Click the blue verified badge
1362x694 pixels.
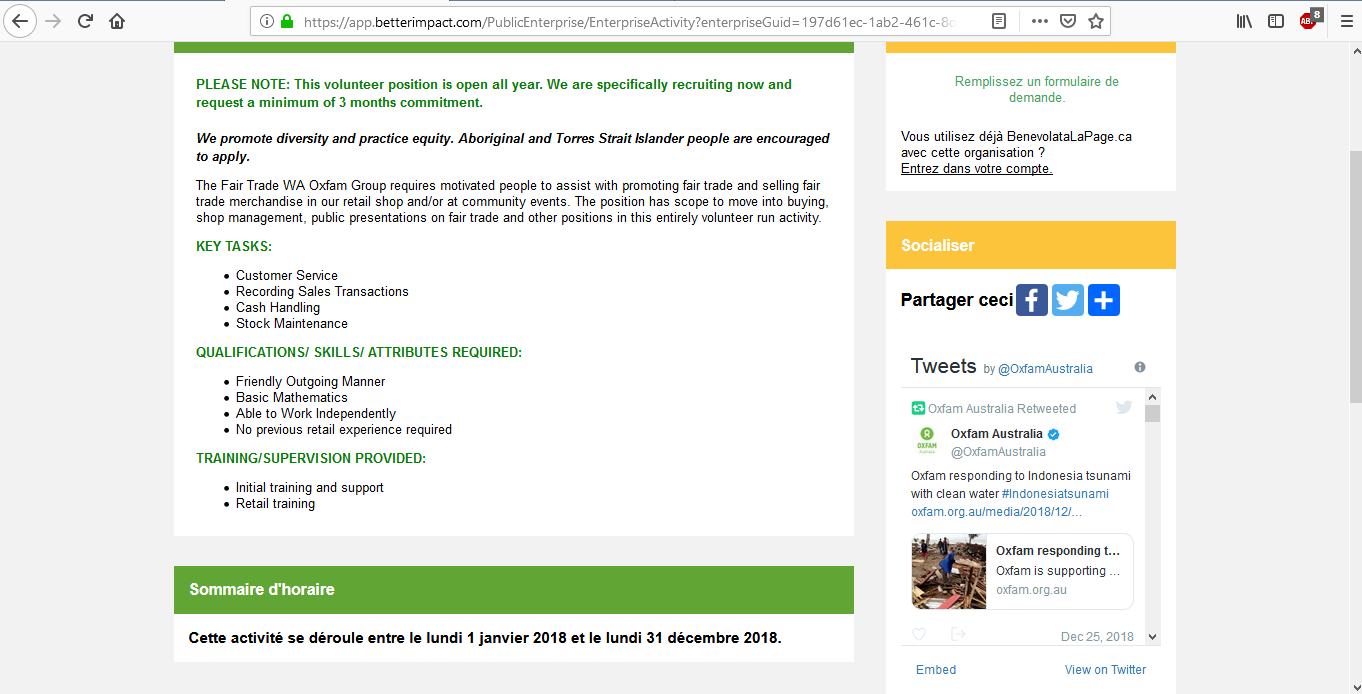tap(1053, 434)
